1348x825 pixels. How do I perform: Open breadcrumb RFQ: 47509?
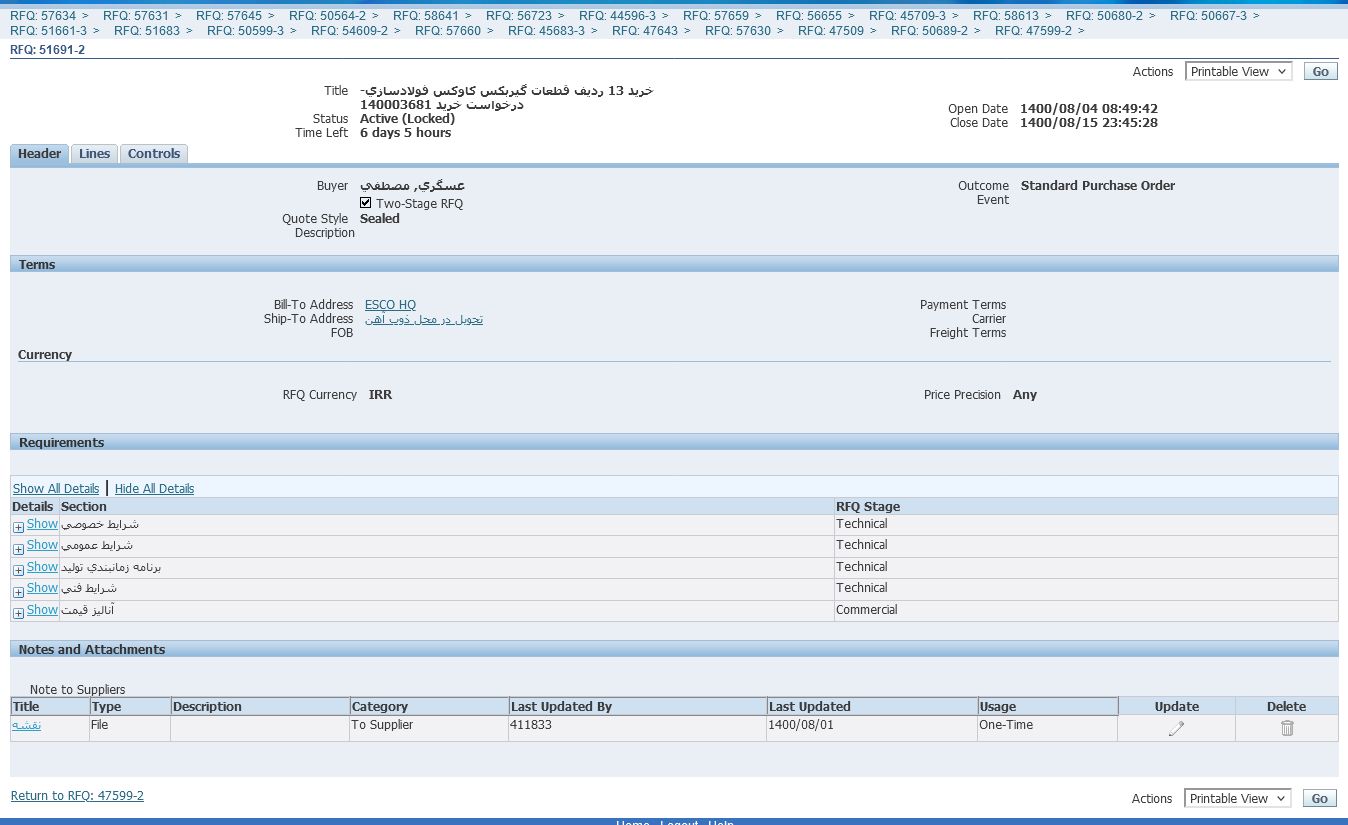(831, 31)
